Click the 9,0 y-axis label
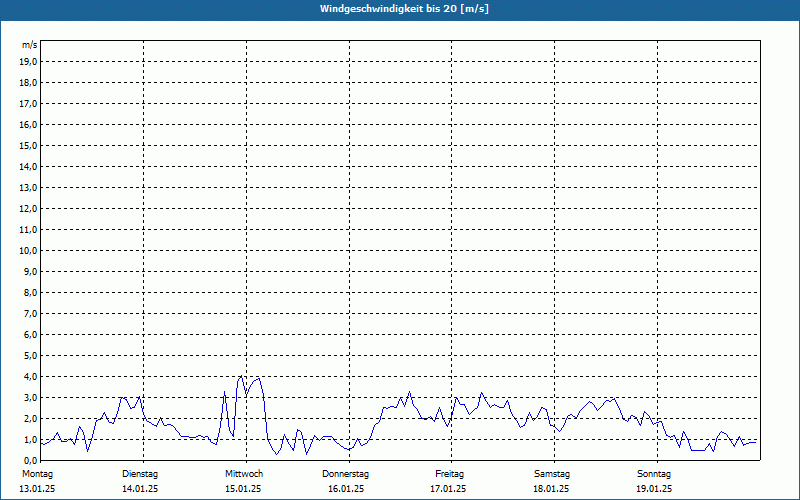The image size is (800, 500). pyautogui.click(x=30, y=271)
